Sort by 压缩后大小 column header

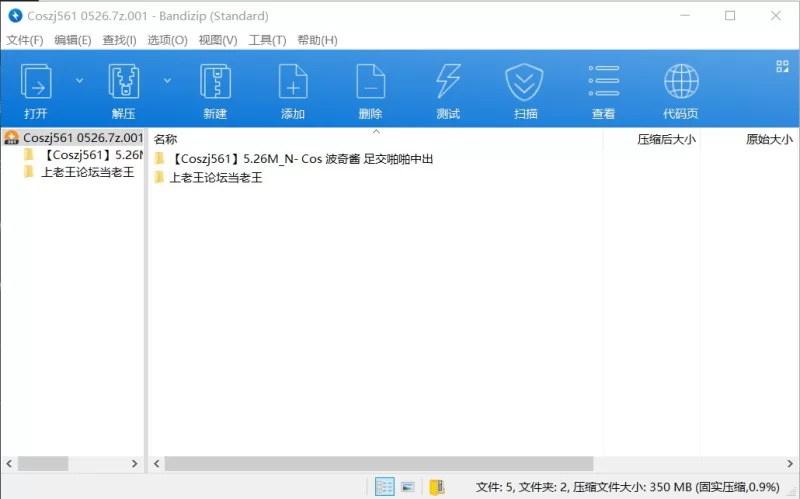[666, 139]
